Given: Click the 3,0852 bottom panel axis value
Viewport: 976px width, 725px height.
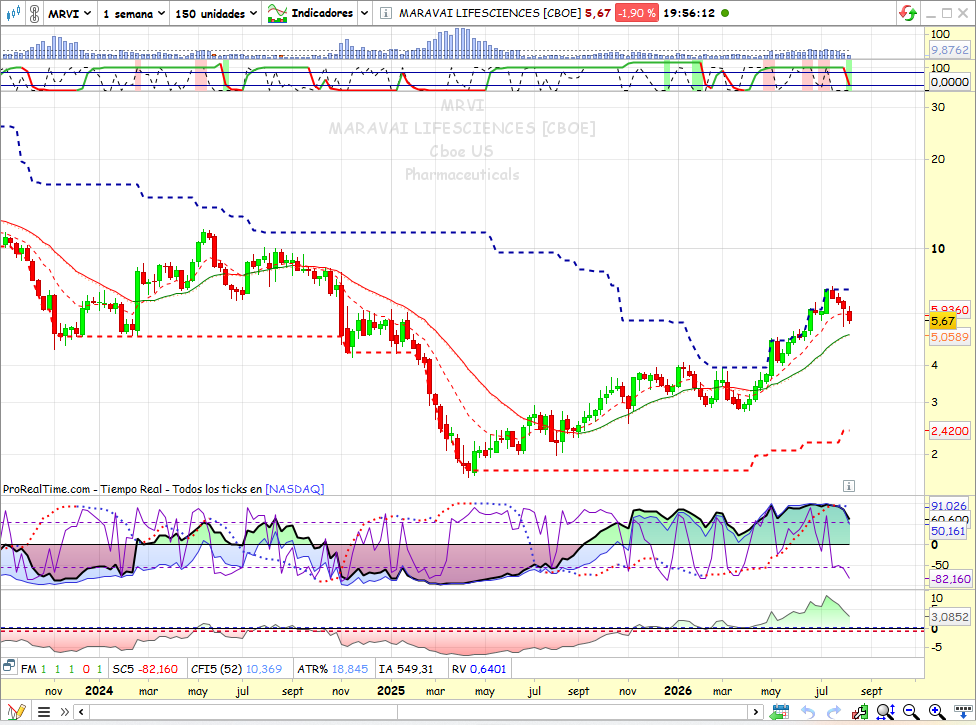Looking at the screenshot, I should click(x=950, y=617).
